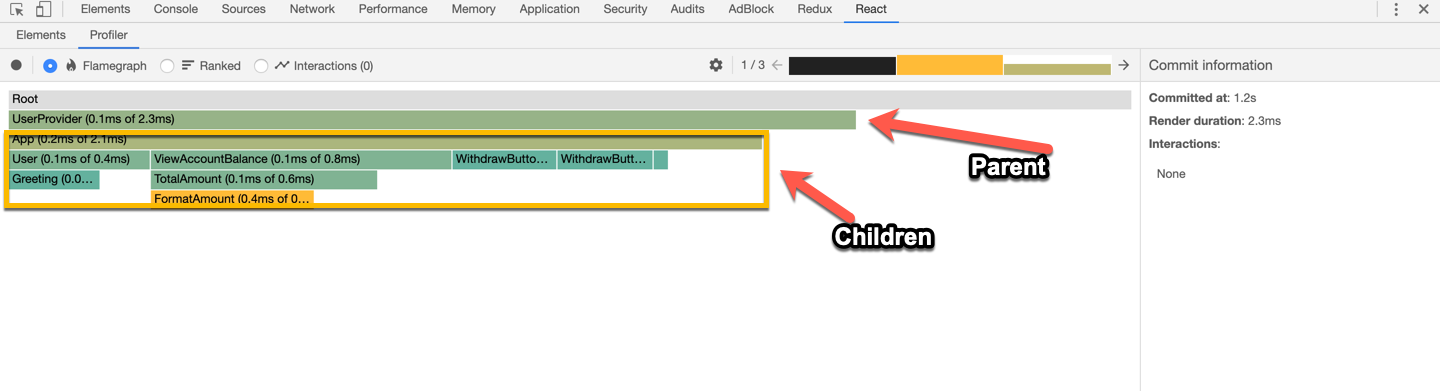Start profiling with the record button
Viewport: 1440px width, 391px height.
(x=16, y=65)
